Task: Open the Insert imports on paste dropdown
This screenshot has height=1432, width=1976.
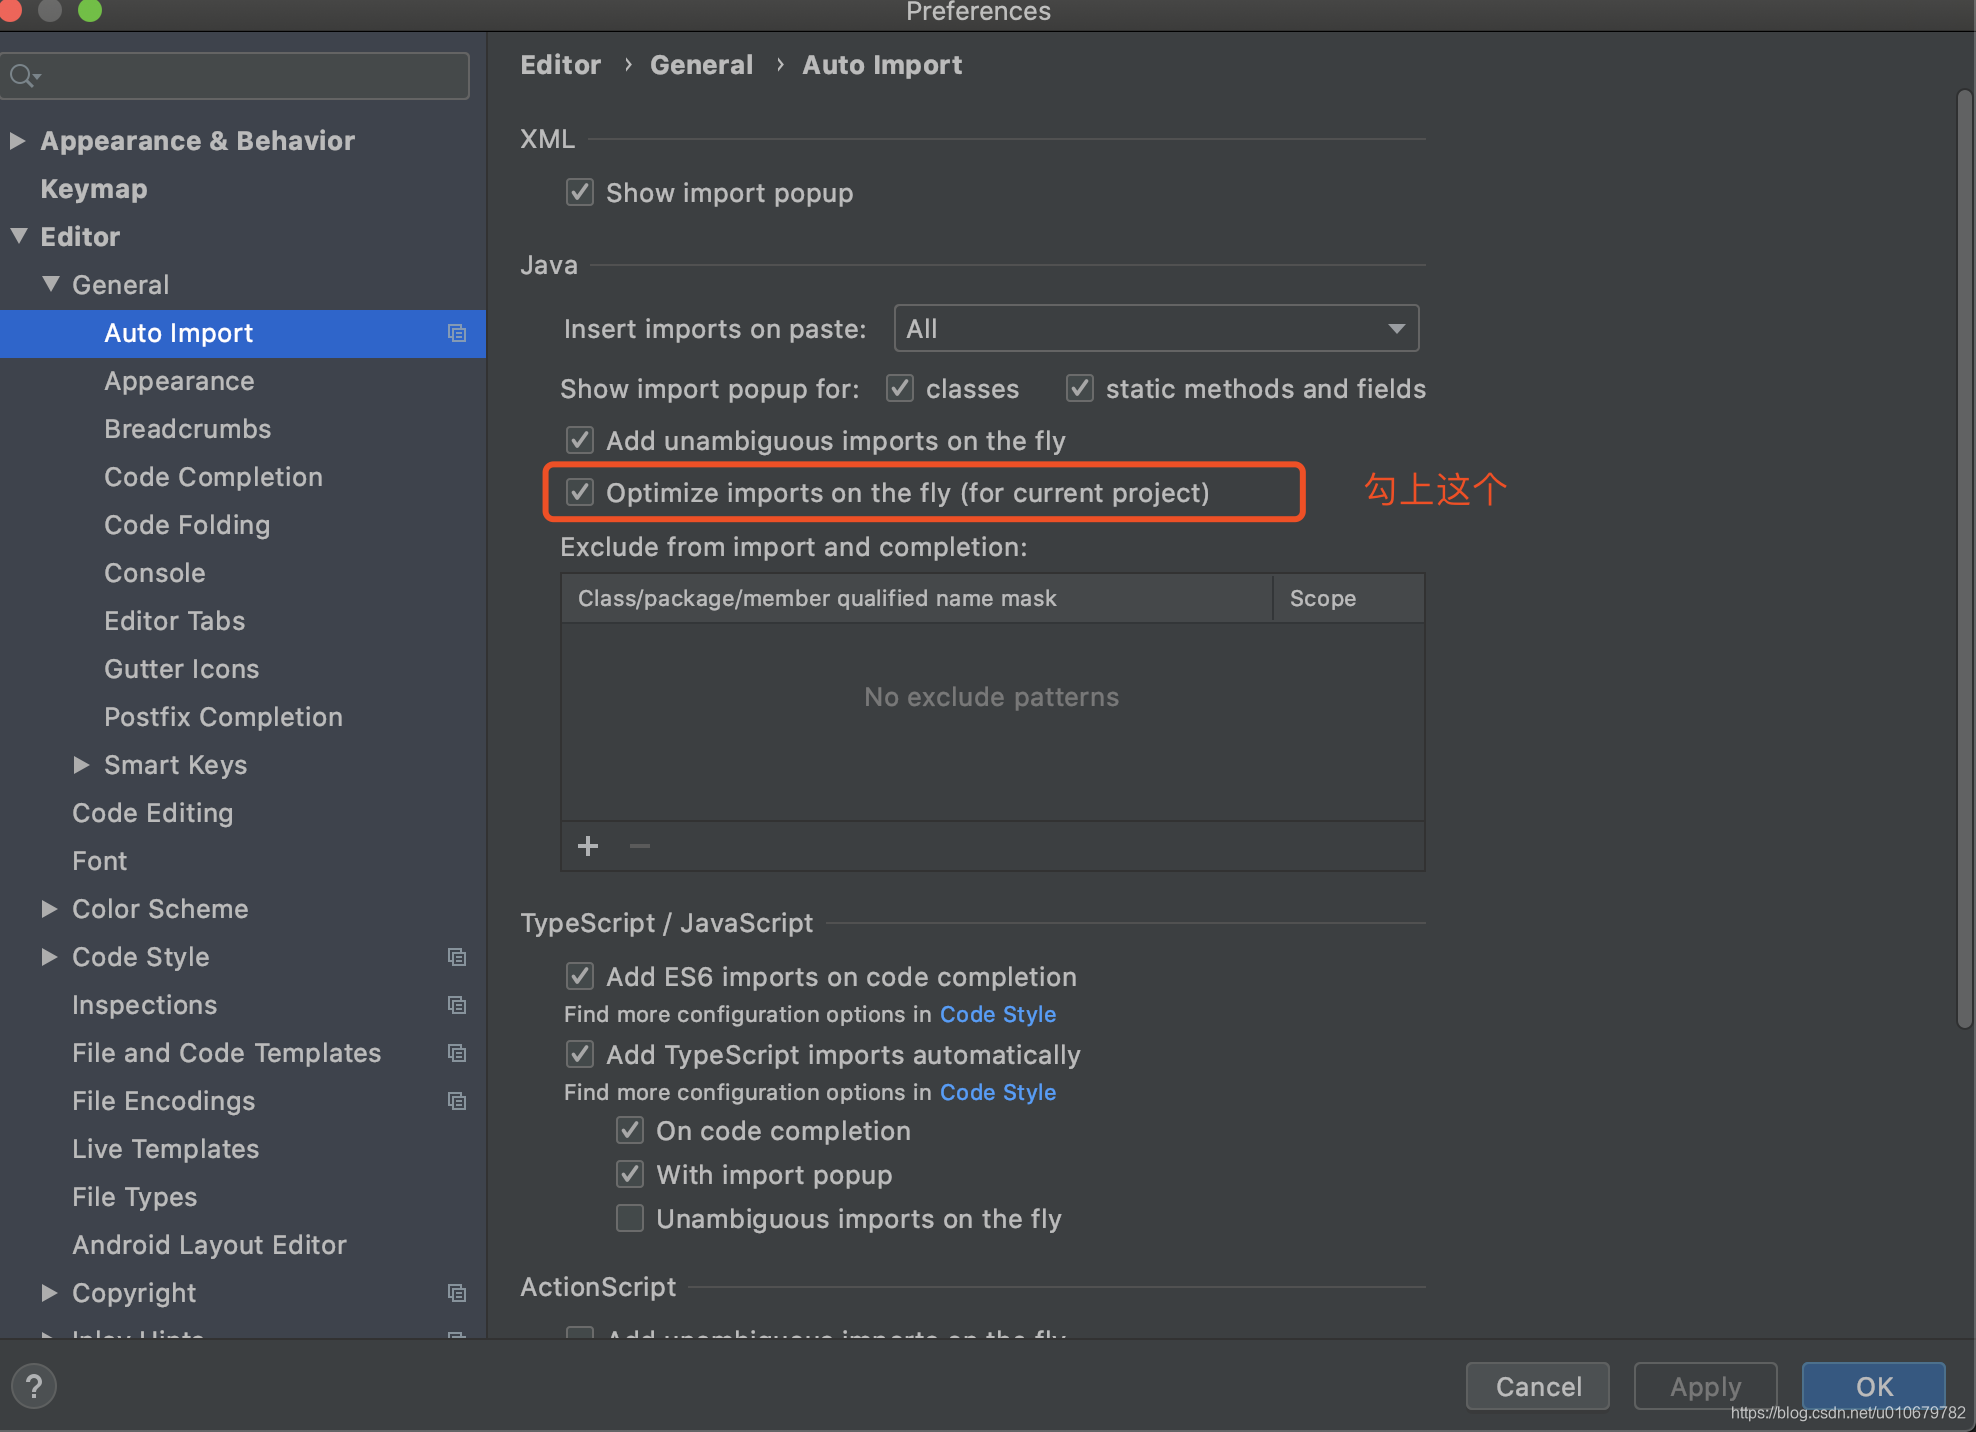Action: 1156,328
